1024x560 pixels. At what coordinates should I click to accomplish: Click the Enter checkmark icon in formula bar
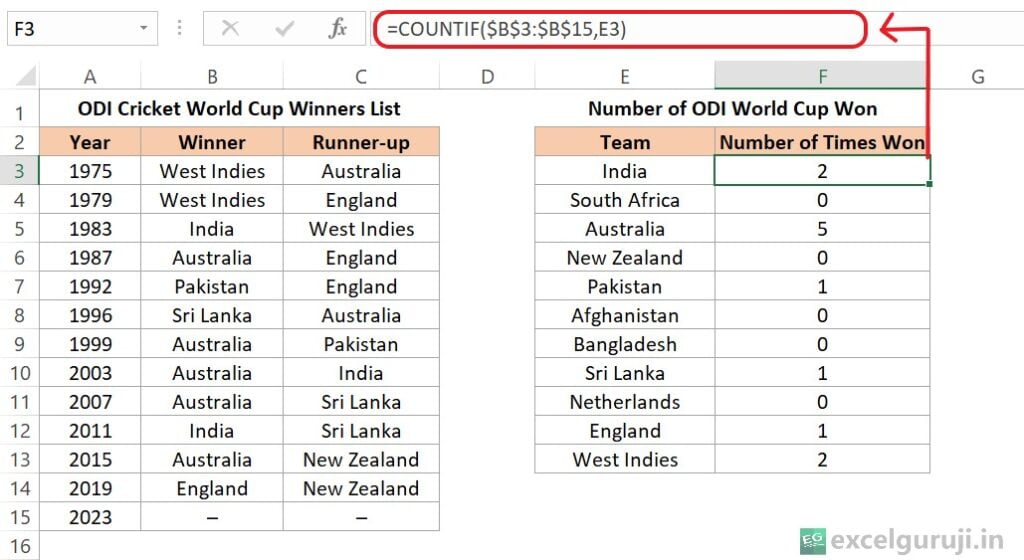pyautogui.click(x=284, y=29)
